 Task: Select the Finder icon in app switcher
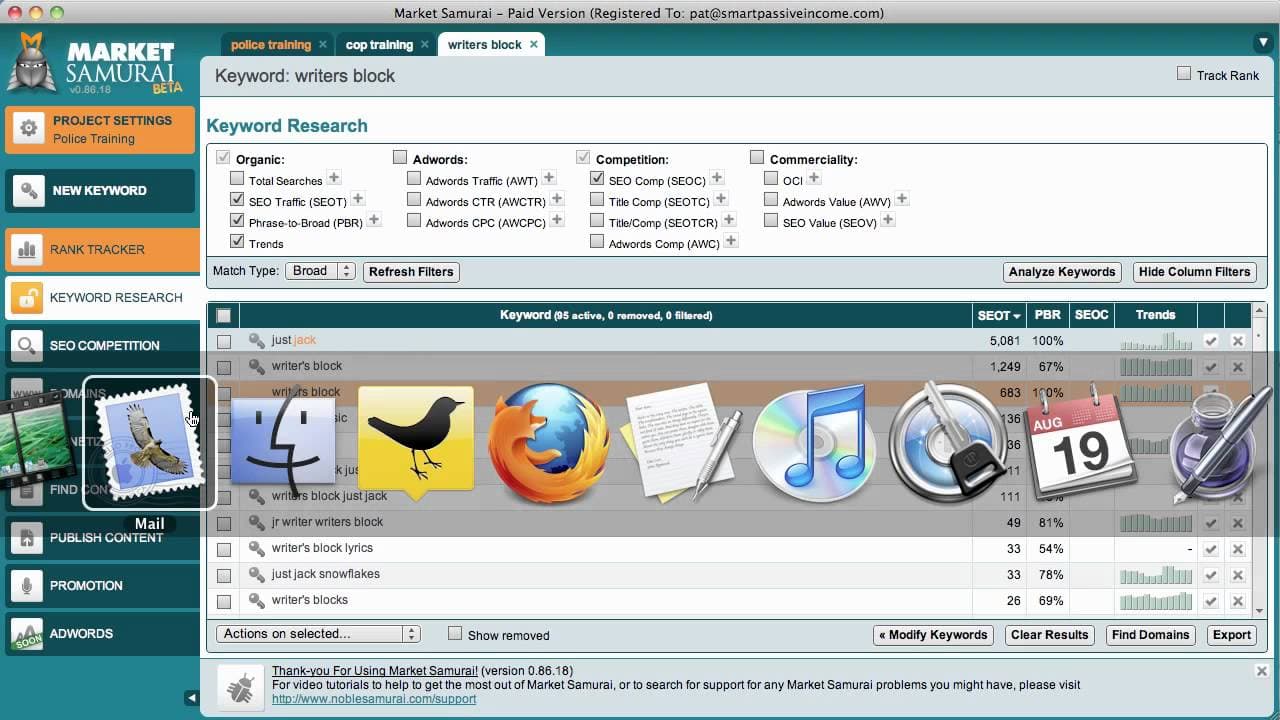tap(284, 444)
